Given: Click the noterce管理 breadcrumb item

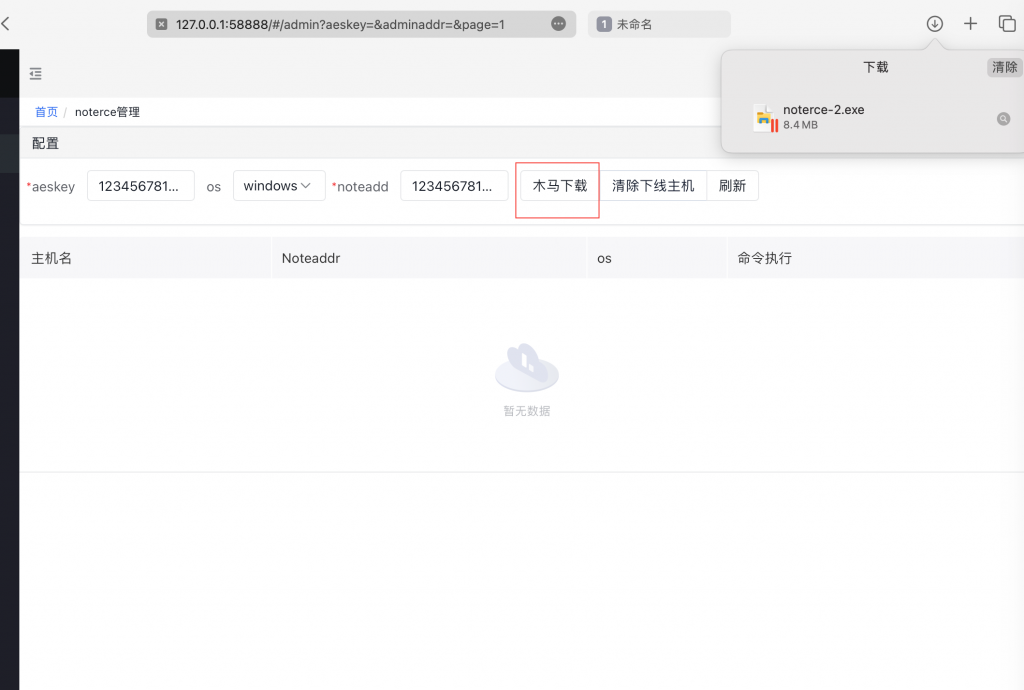Looking at the screenshot, I should (x=107, y=112).
